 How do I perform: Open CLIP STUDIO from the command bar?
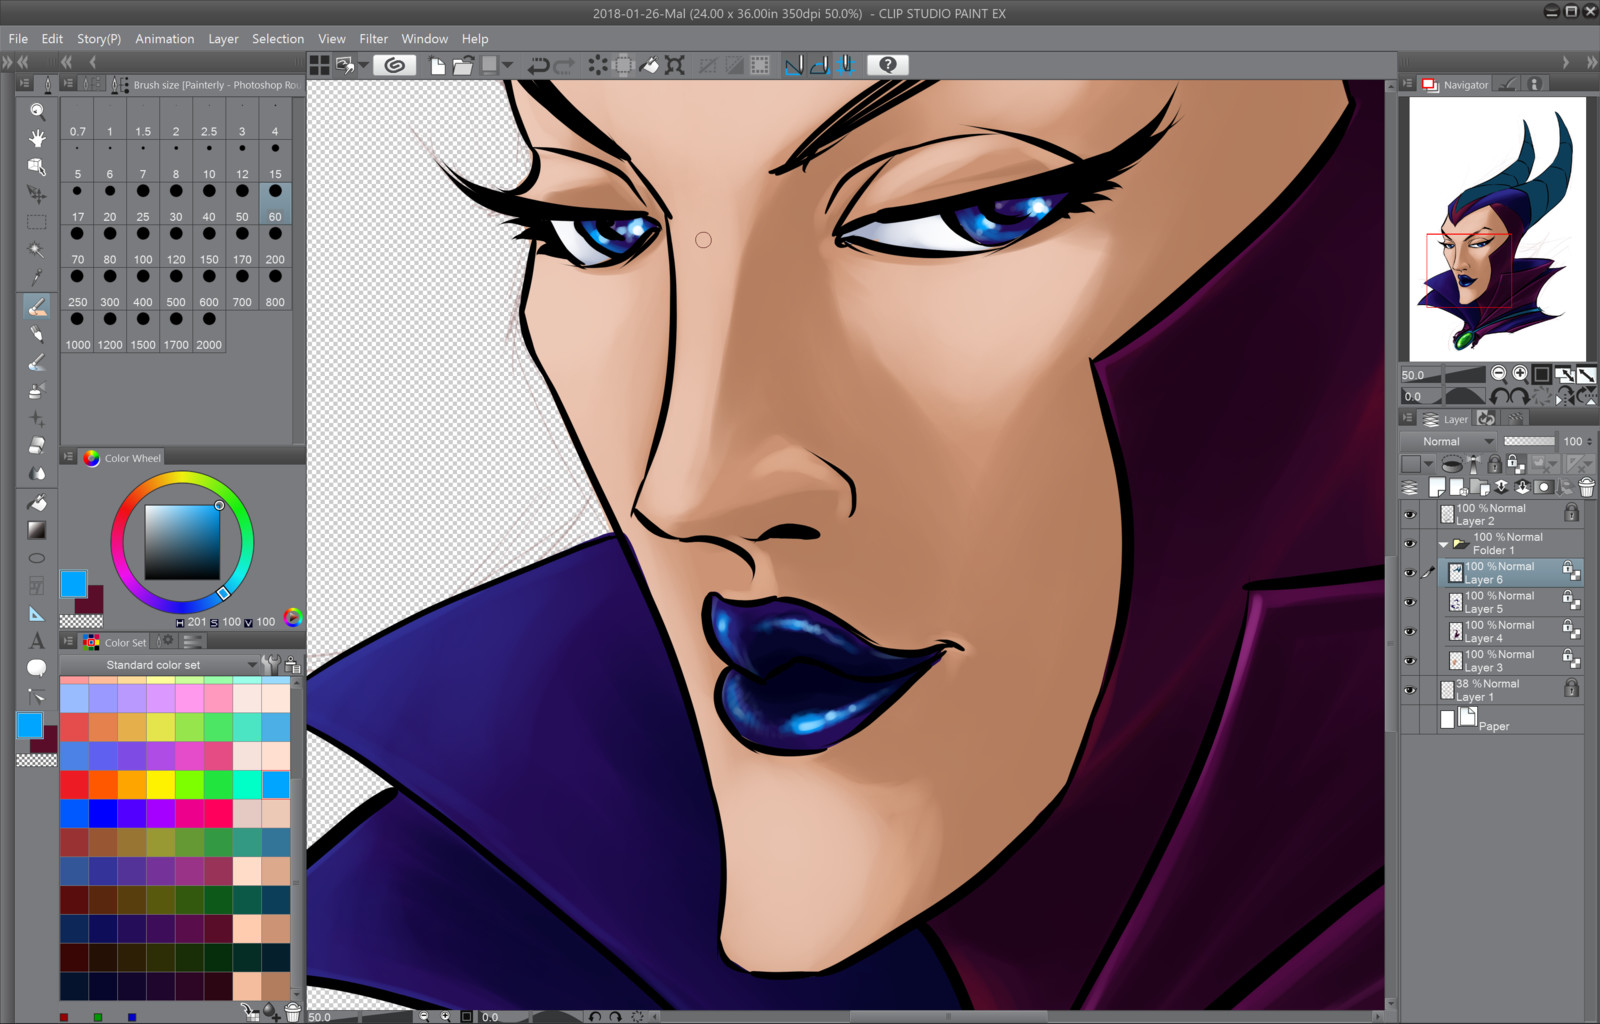point(395,65)
